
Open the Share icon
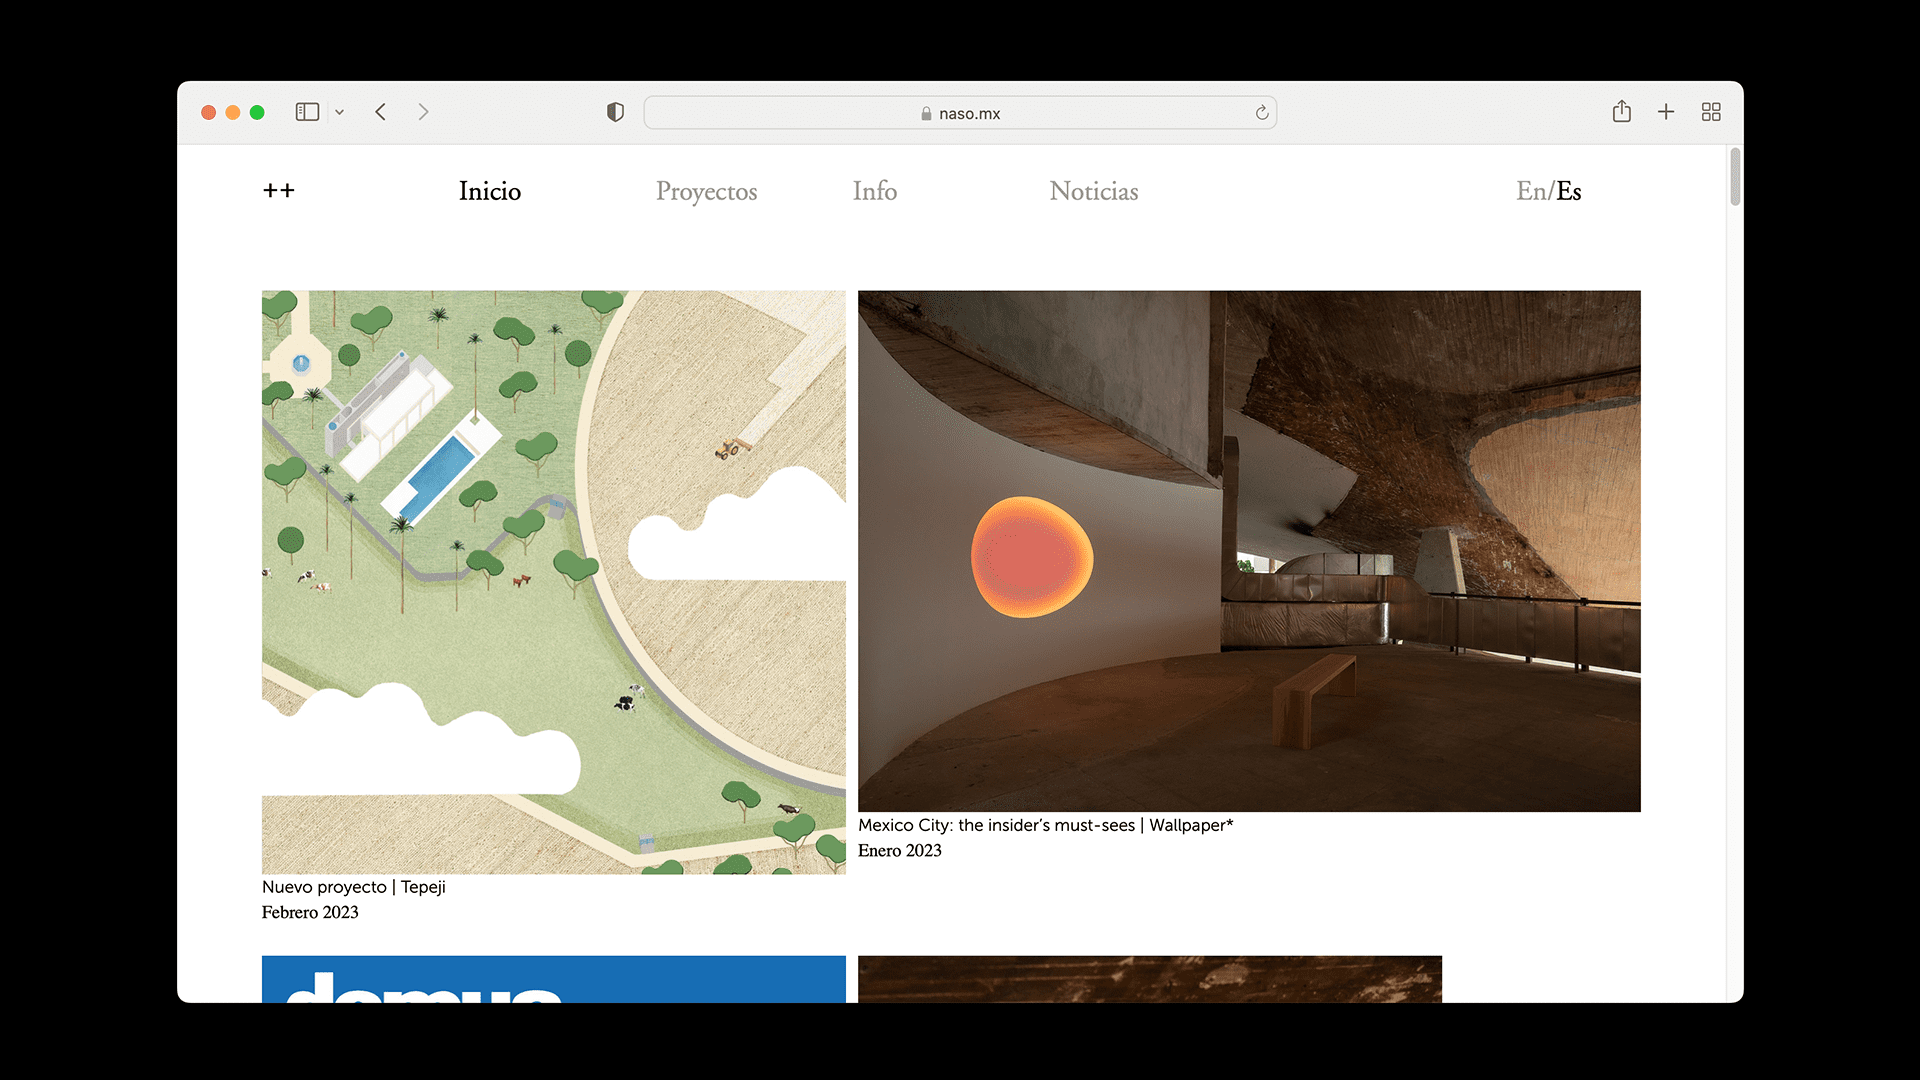click(x=1621, y=112)
